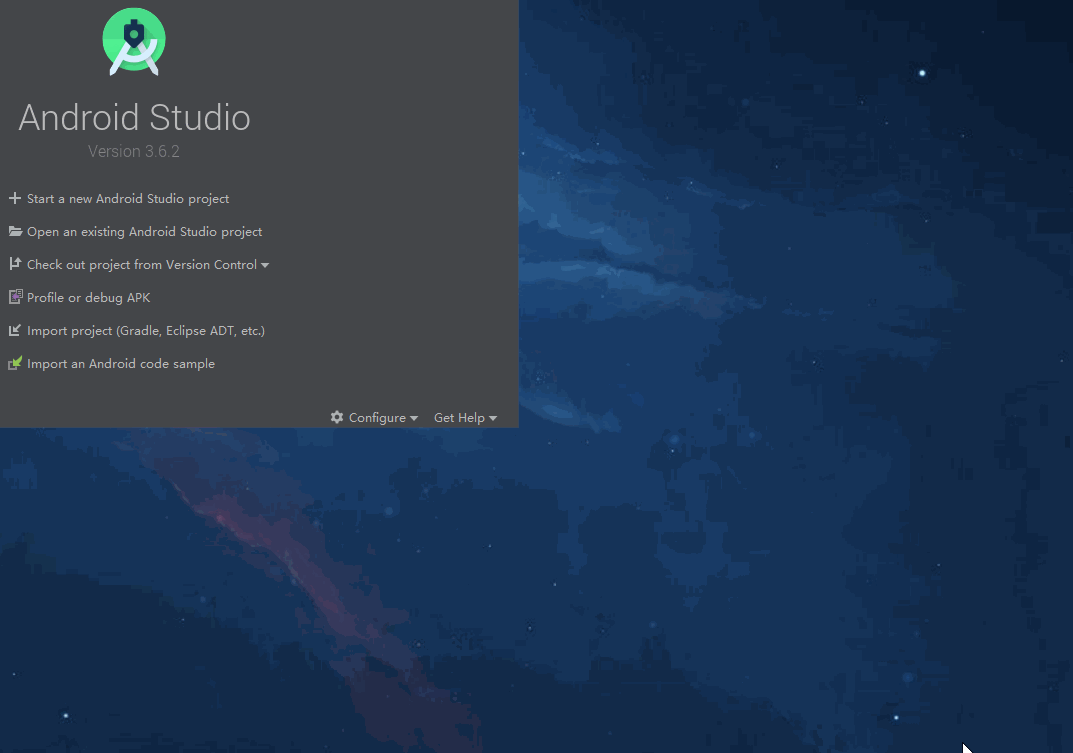Click the Android Studio title text
This screenshot has width=1073, height=753.
(x=134, y=117)
